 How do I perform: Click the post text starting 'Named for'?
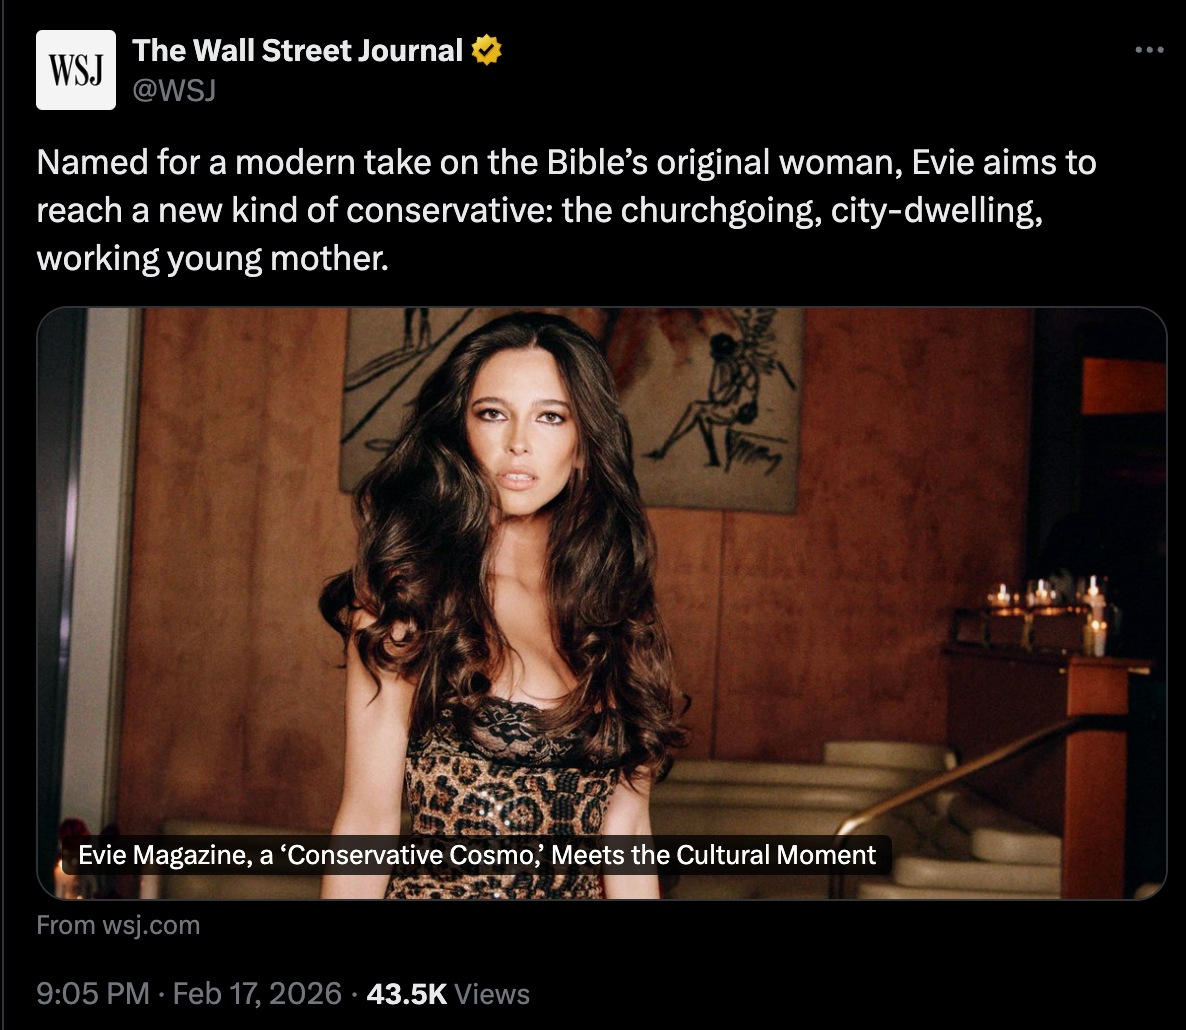point(567,209)
